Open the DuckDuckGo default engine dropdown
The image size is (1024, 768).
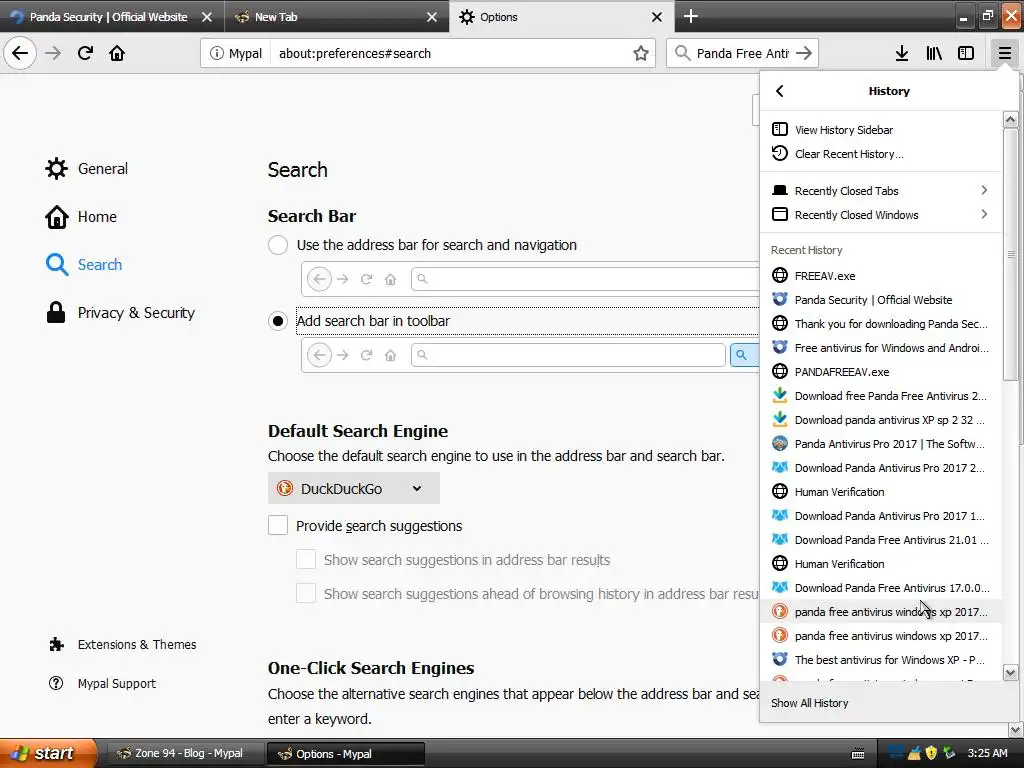353,488
